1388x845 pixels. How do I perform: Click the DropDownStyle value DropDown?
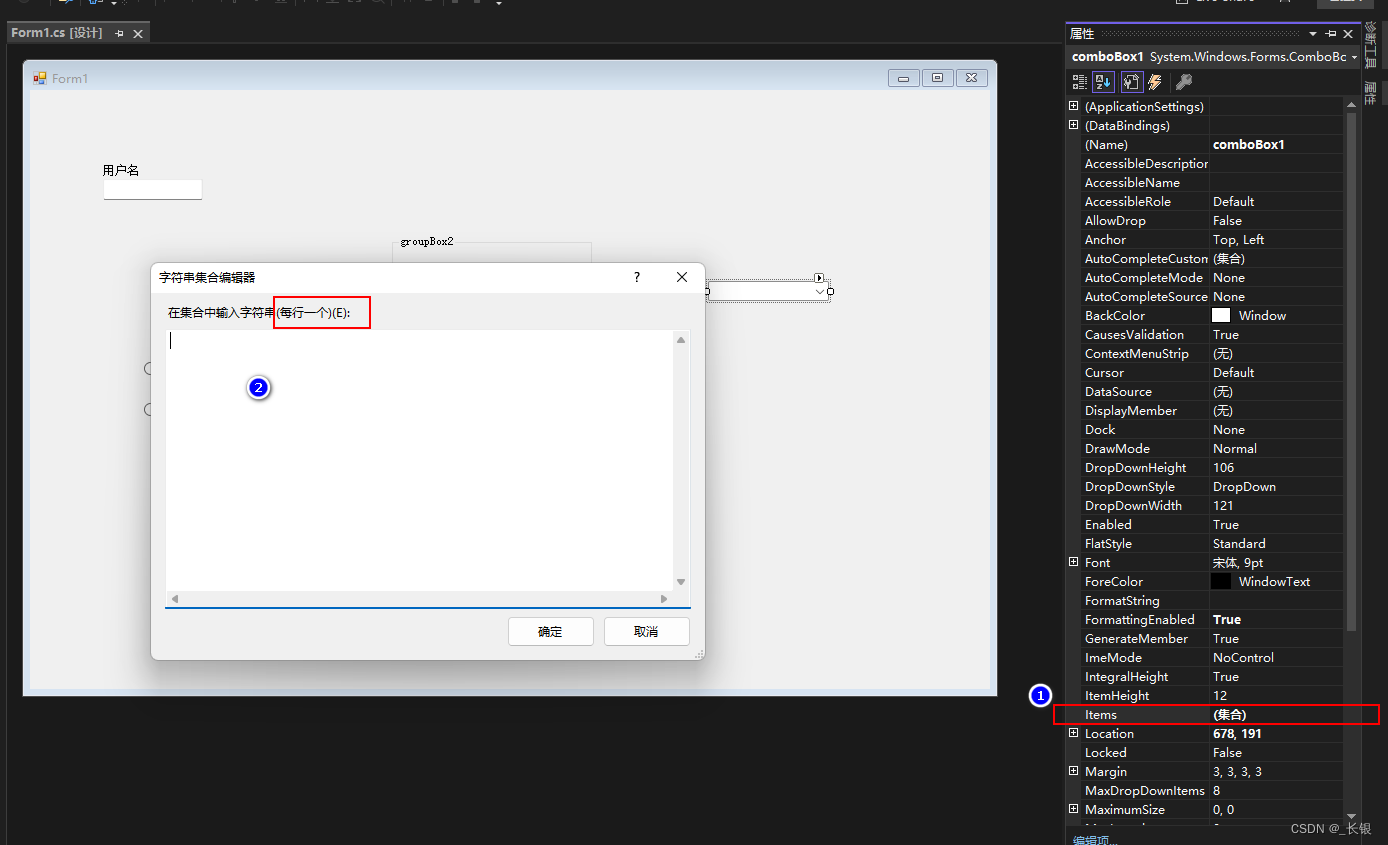coord(1245,486)
